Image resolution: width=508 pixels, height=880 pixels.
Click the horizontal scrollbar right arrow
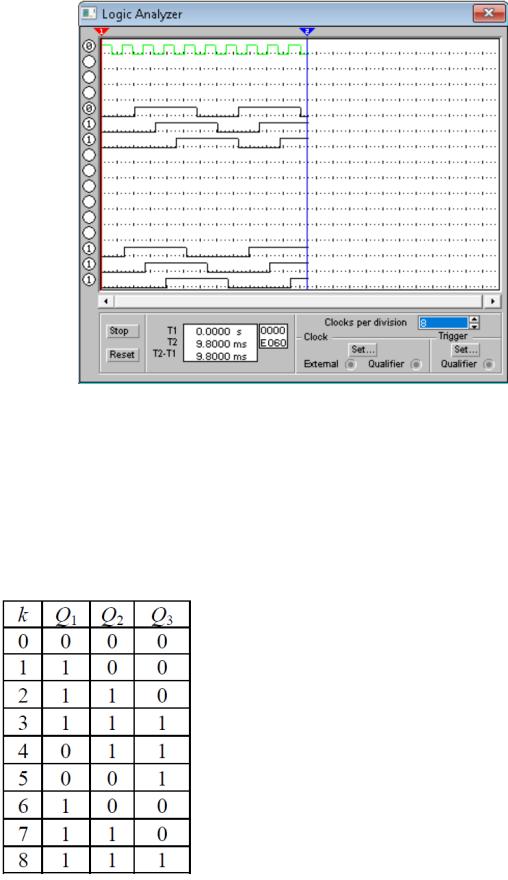click(492, 301)
